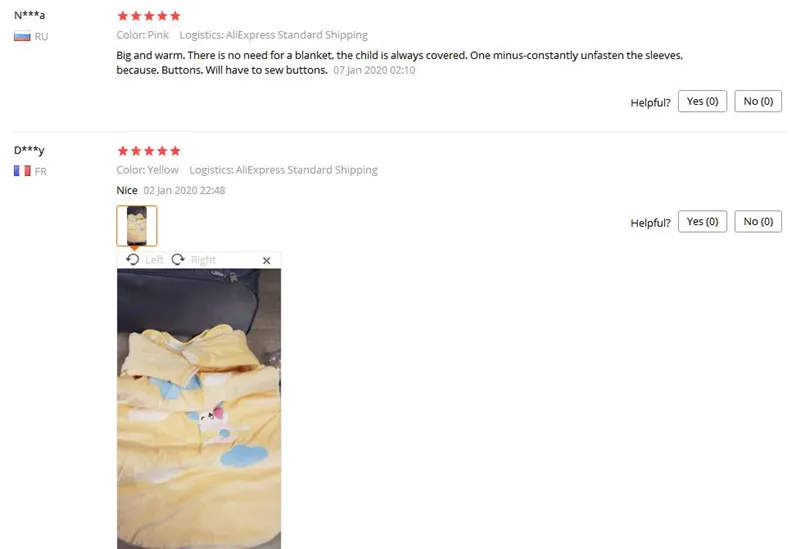Click the '07 Jan 2020 02:10' timestamp

[x=374, y=70]
